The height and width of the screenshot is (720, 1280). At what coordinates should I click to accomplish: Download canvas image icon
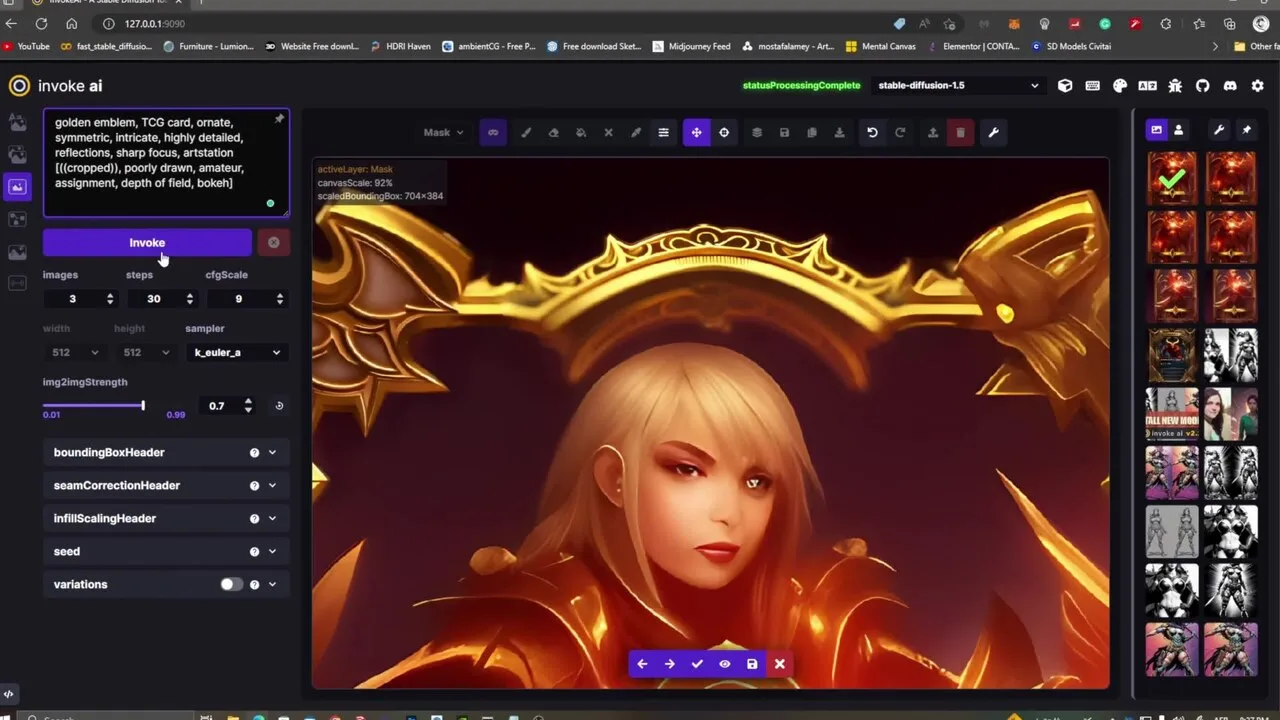coord(839,132)
